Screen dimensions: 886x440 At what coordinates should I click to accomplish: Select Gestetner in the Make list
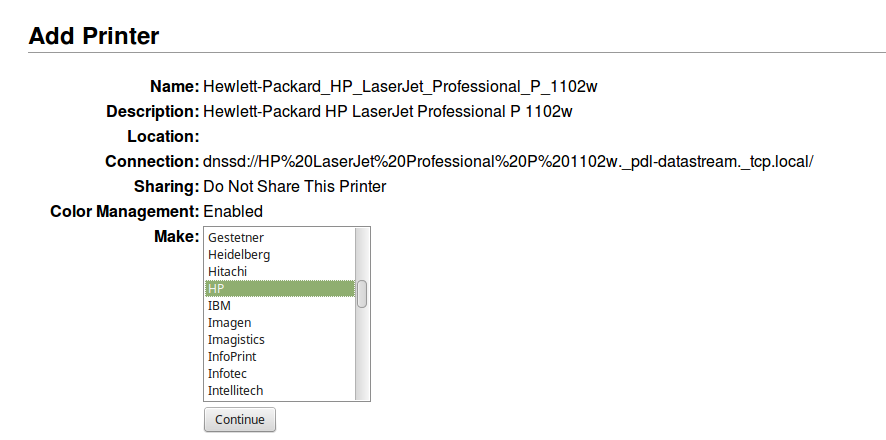click(280, 237)
